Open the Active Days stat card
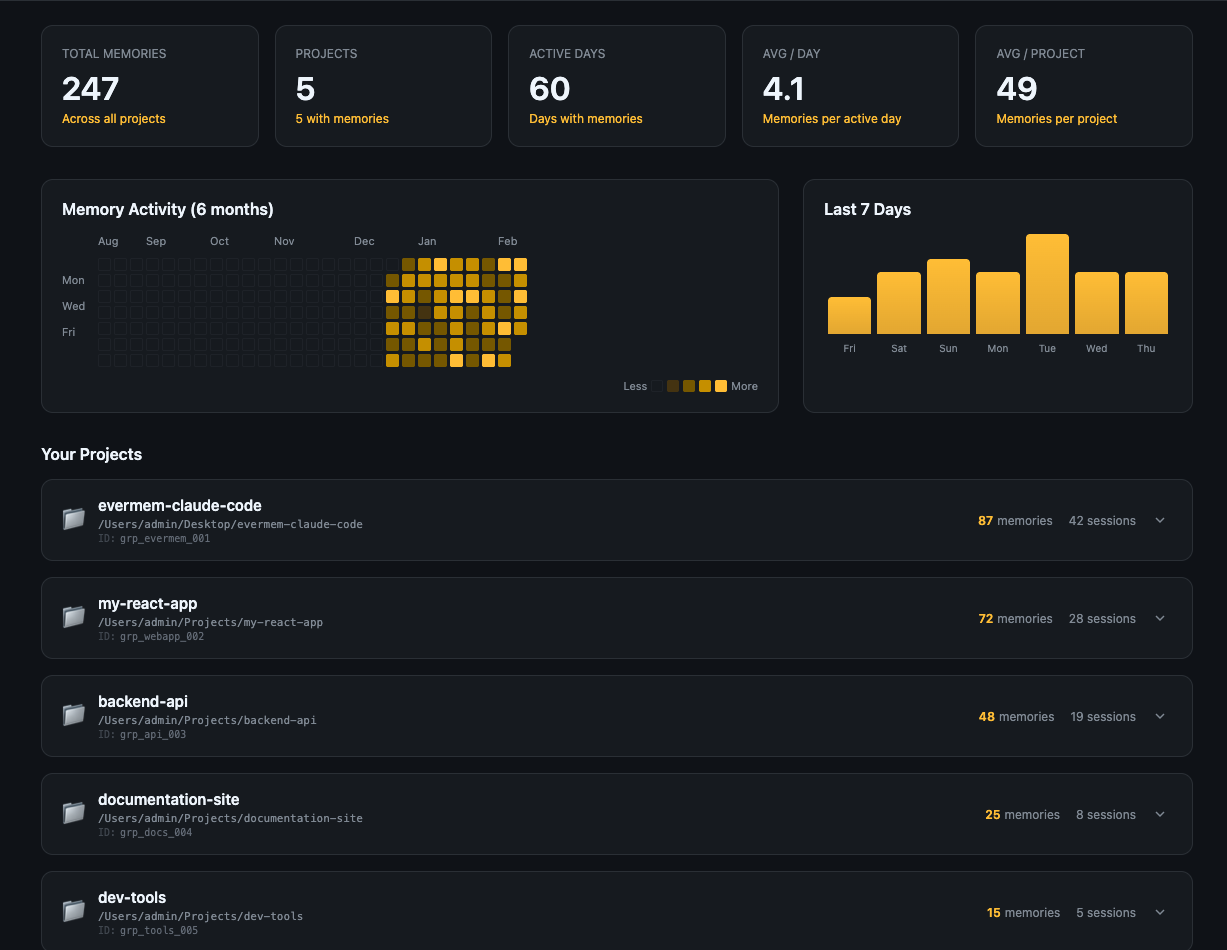The image size is (1227, 950). coord(617,86)
